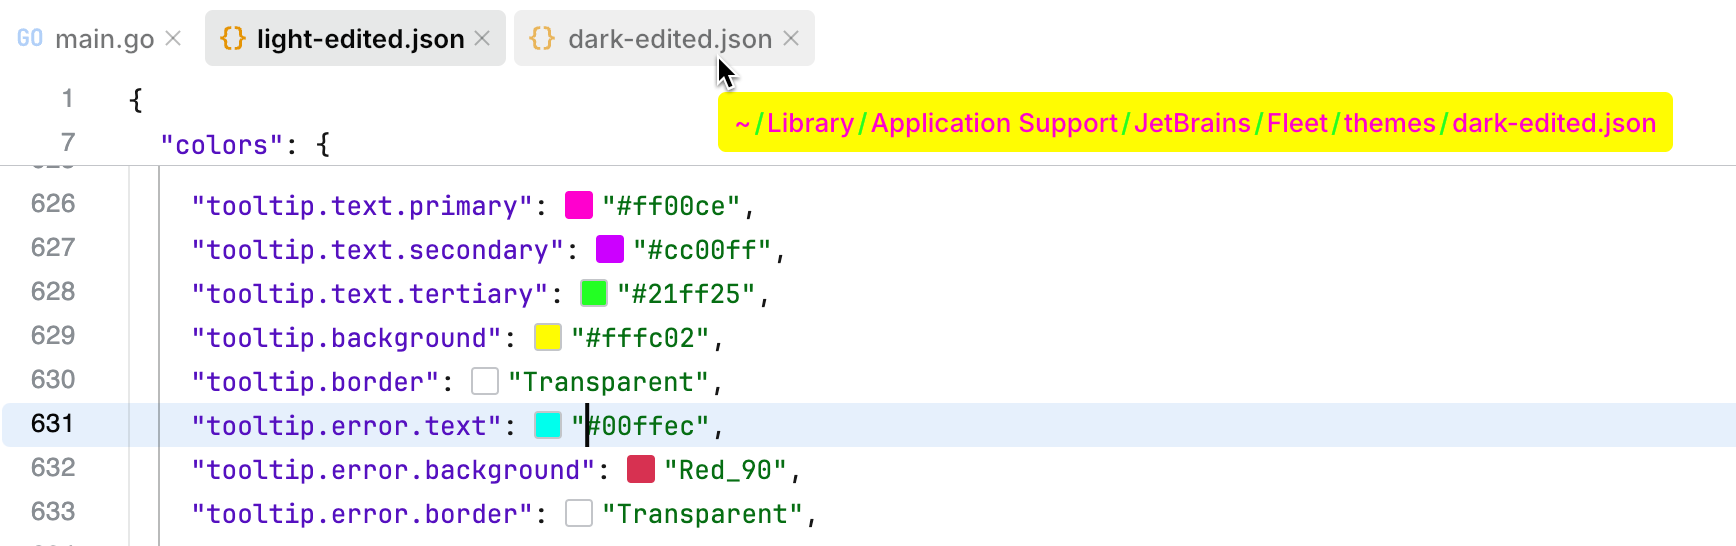Open the purple #cc00ff color swatch

(x=610, y=249)
